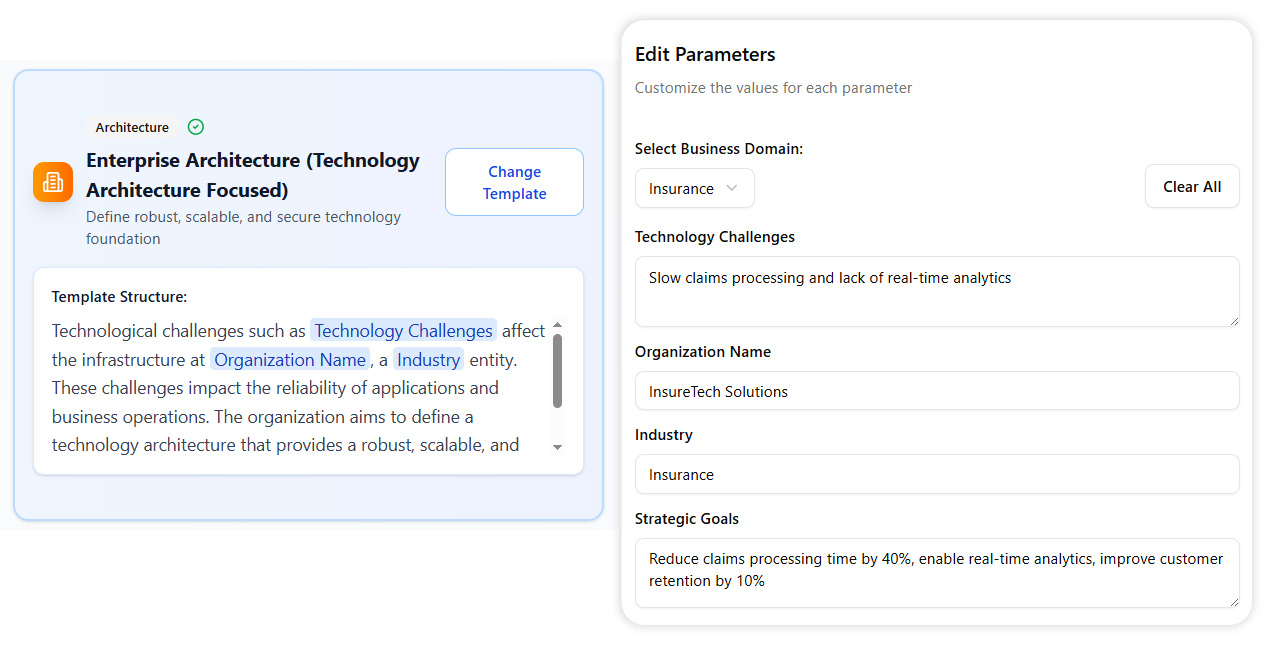Click the Enterprise Architecture template title
1272x652 pixels.
click(253, 175)
